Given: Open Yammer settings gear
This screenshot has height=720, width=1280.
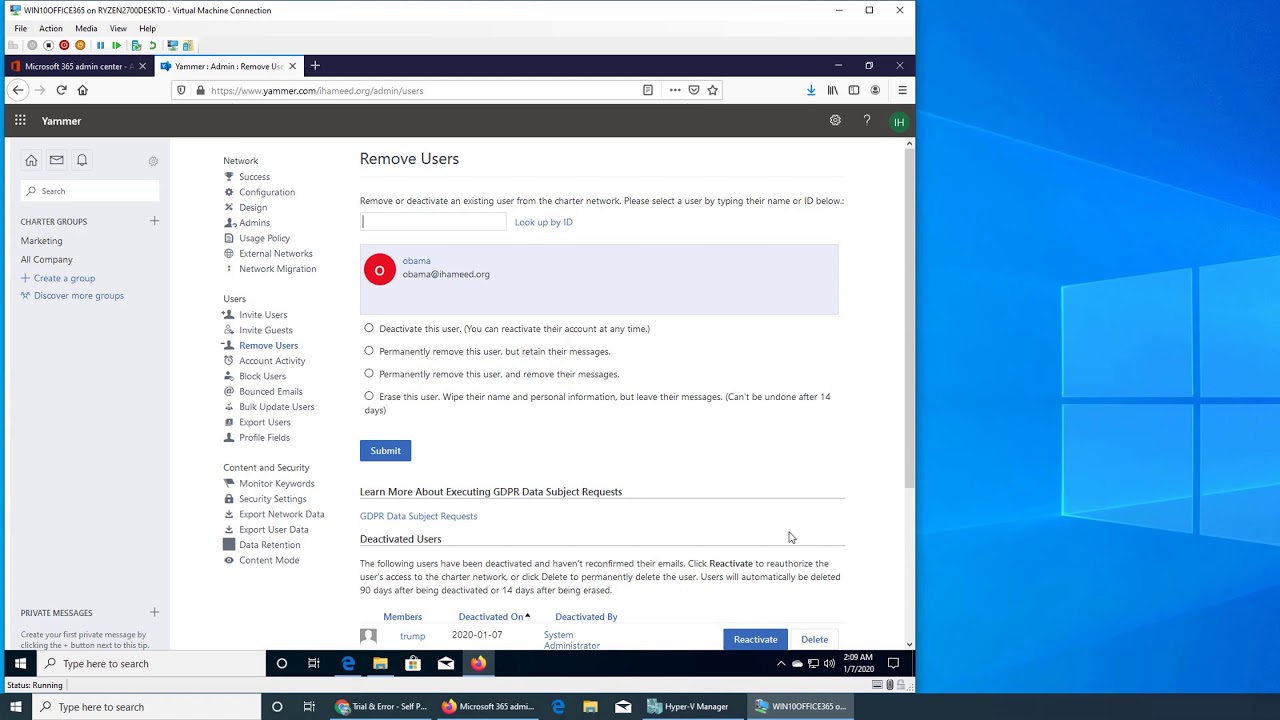Looking at the screenshot, I should (x=835, y=121).
